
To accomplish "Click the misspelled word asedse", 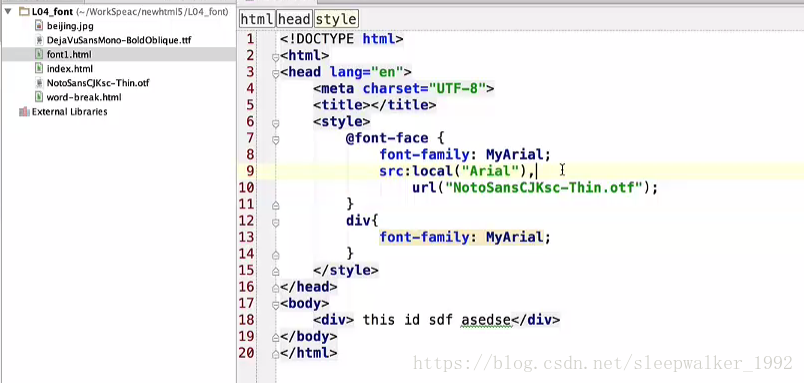I will tap(486, 320).
